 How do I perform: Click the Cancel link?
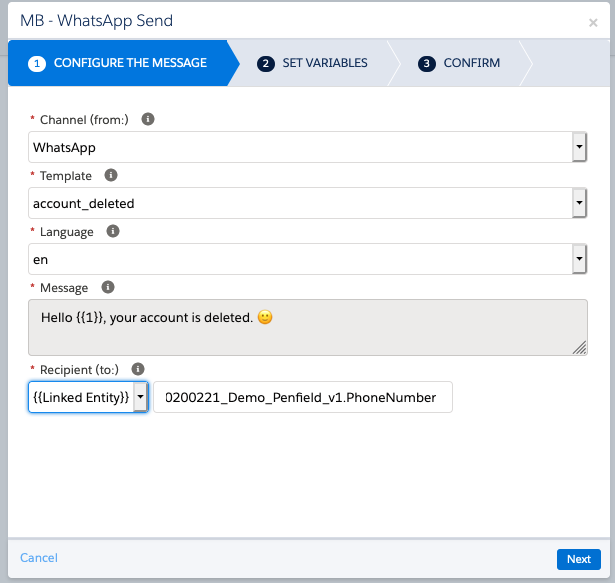[x=39, y=558]
